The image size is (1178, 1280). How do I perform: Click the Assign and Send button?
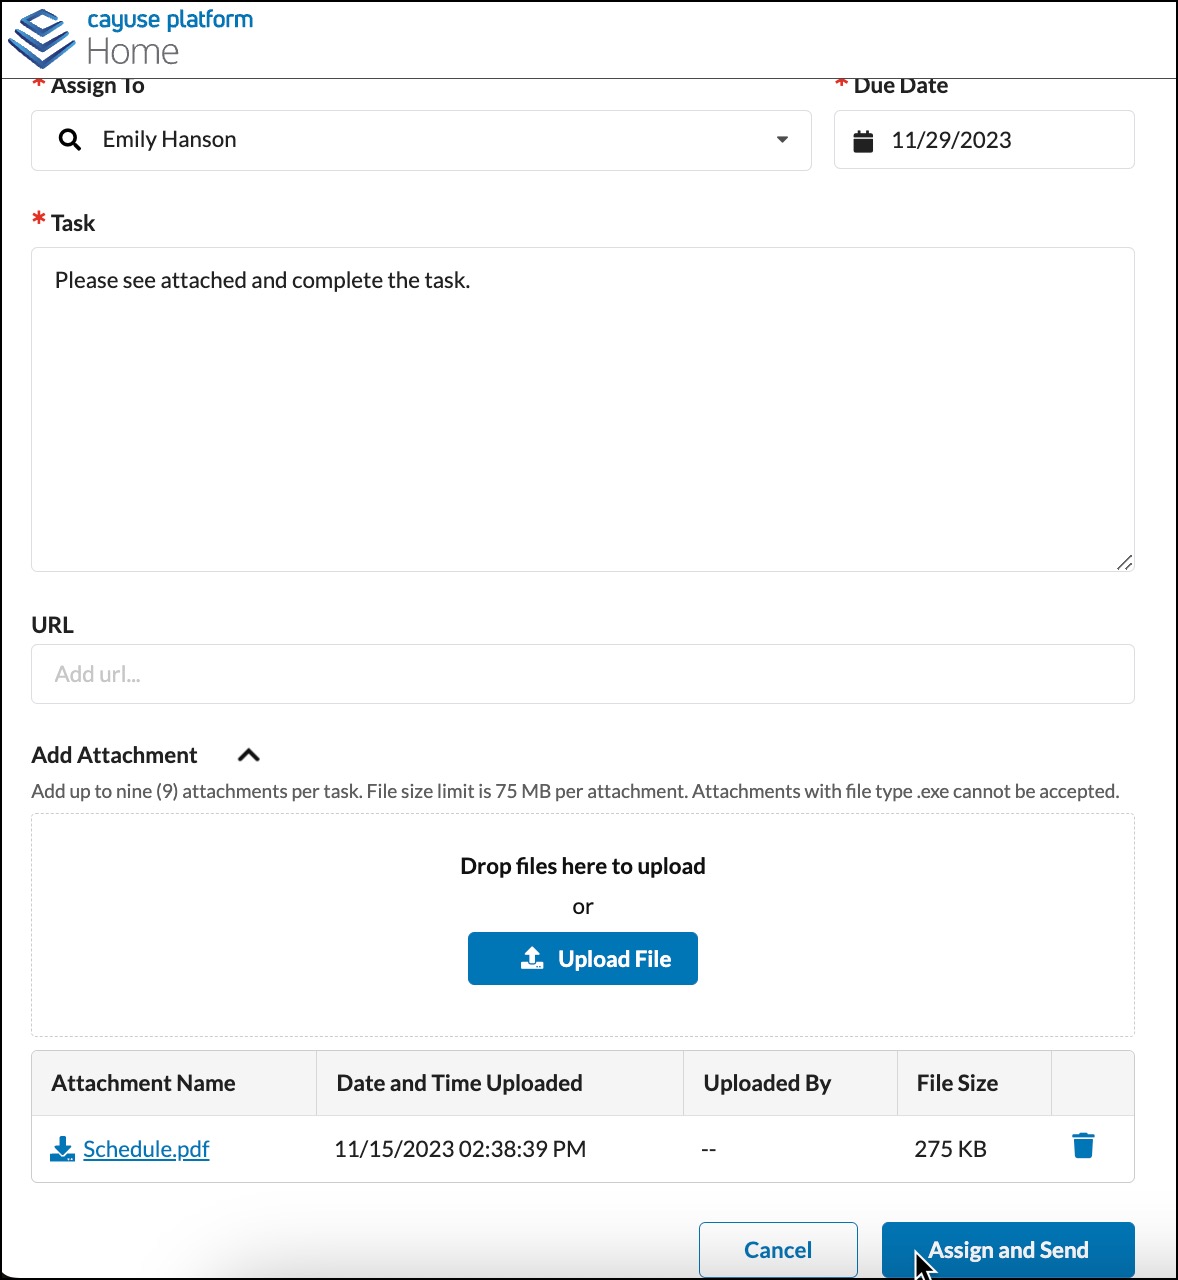coord(1008,1250)
